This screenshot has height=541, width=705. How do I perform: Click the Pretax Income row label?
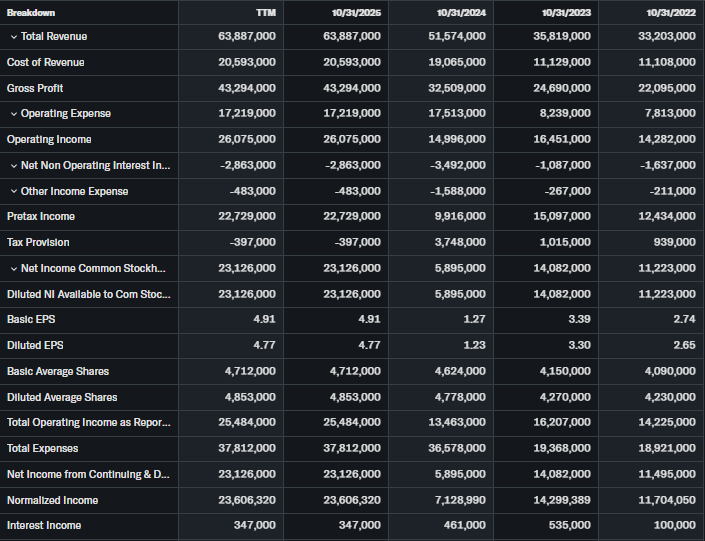point(41,217)
